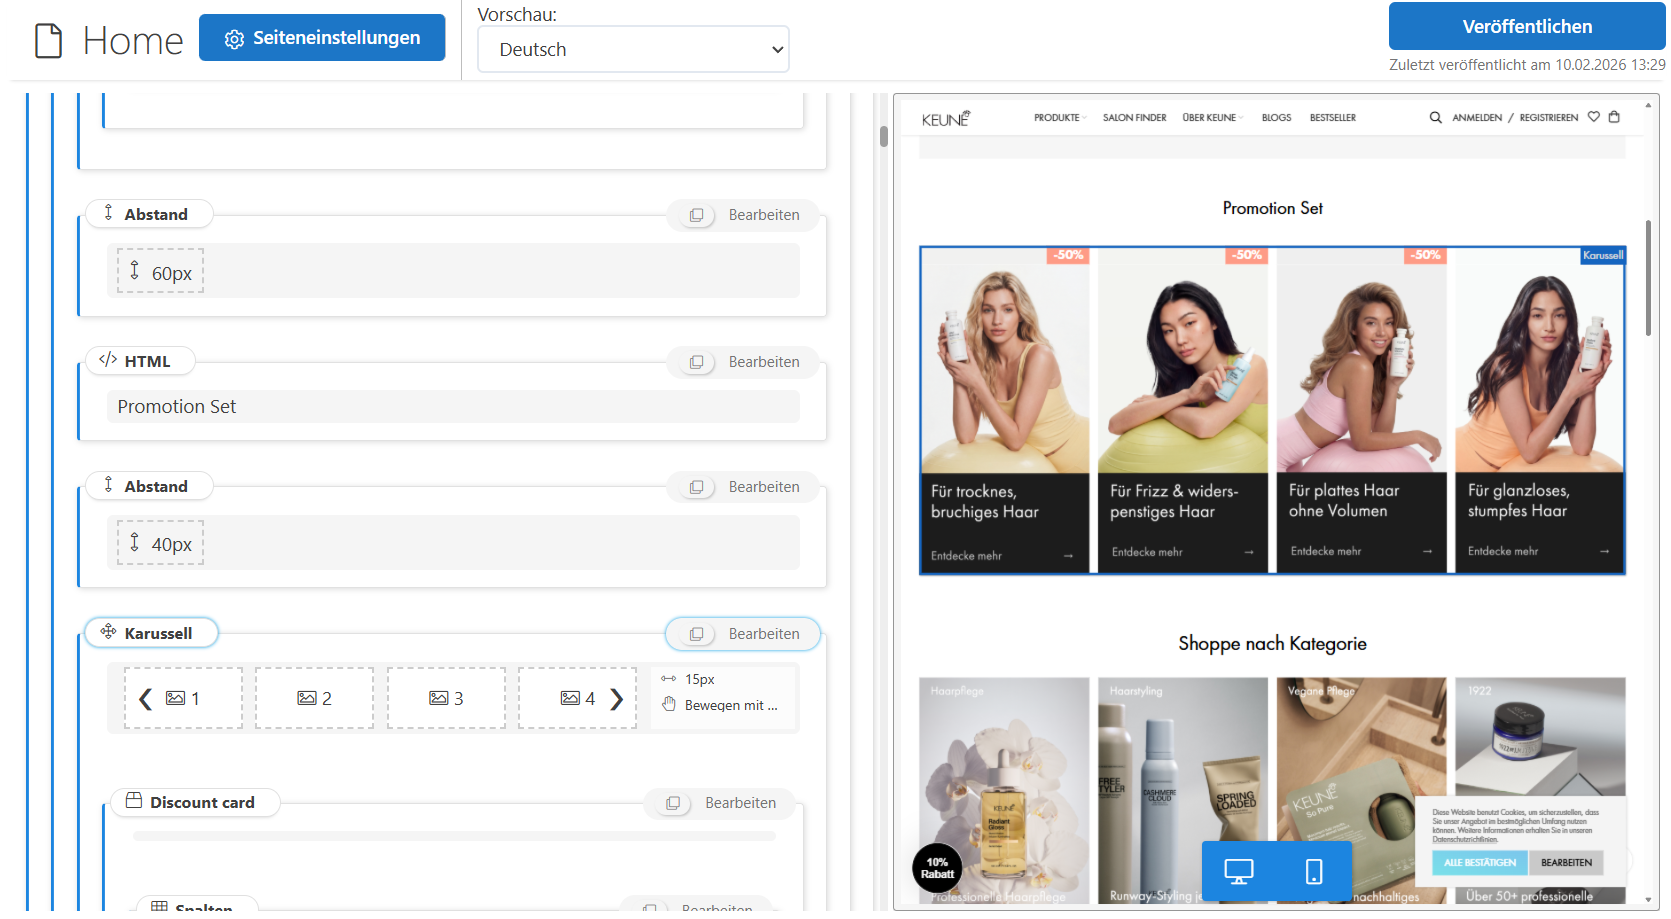Screen dimensions: 1671x919
Task: Click the Für trocknes, bruchiges Haar card
Action: click(1005, 410)
